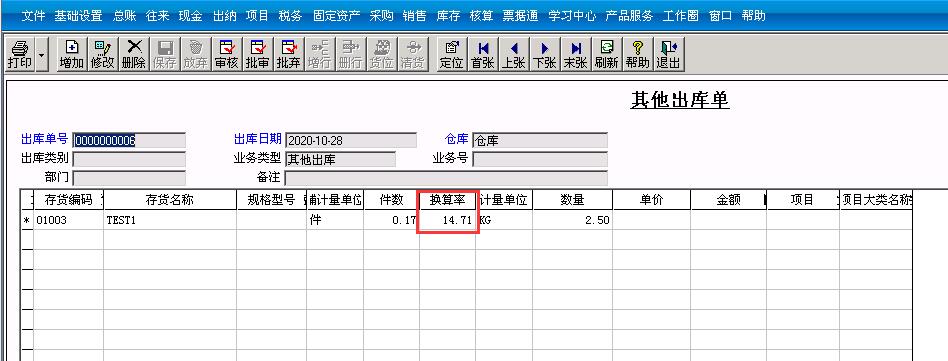Click the 定位 locate toolbar button
Screen dimensions: 948x361
tap(451, 54)
